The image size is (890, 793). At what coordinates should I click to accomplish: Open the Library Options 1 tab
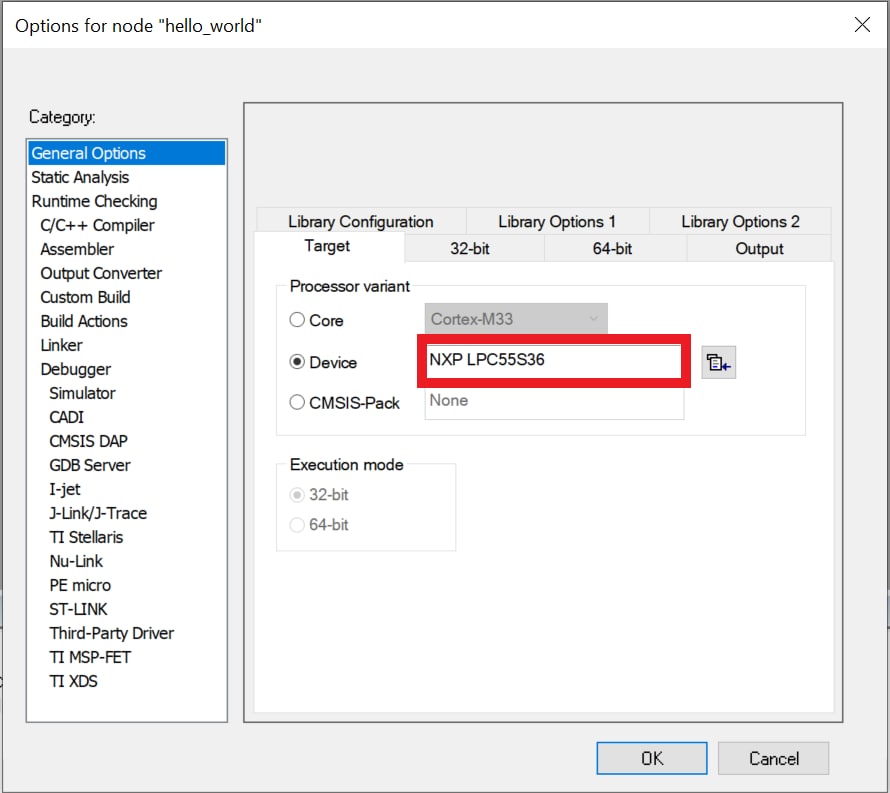point(557,222)
